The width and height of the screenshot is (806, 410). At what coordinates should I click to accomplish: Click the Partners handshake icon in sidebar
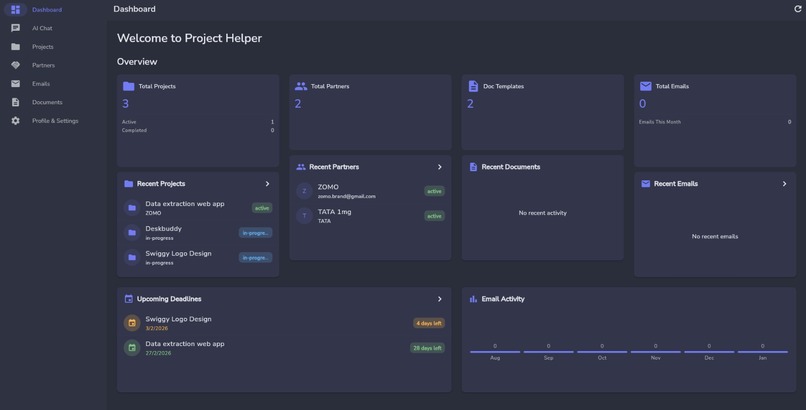15,65
